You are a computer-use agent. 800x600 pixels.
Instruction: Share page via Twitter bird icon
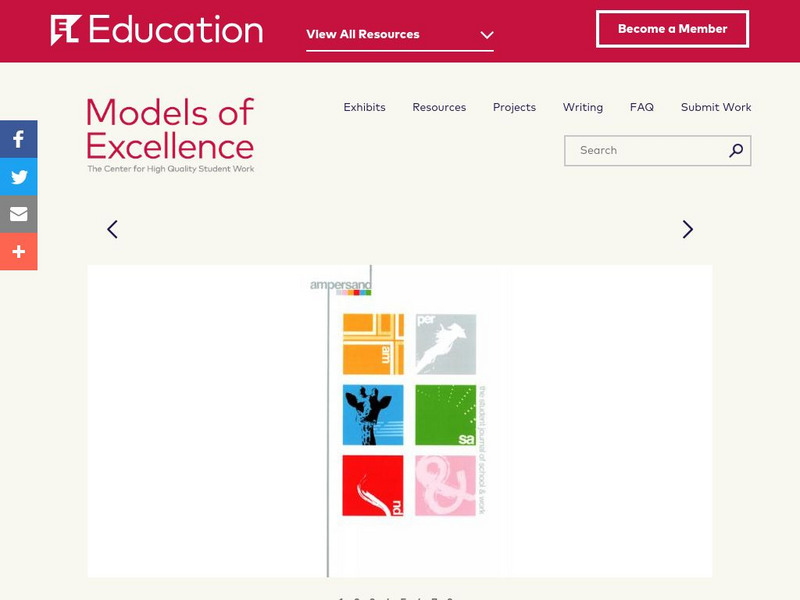click(x=18, y=177)
